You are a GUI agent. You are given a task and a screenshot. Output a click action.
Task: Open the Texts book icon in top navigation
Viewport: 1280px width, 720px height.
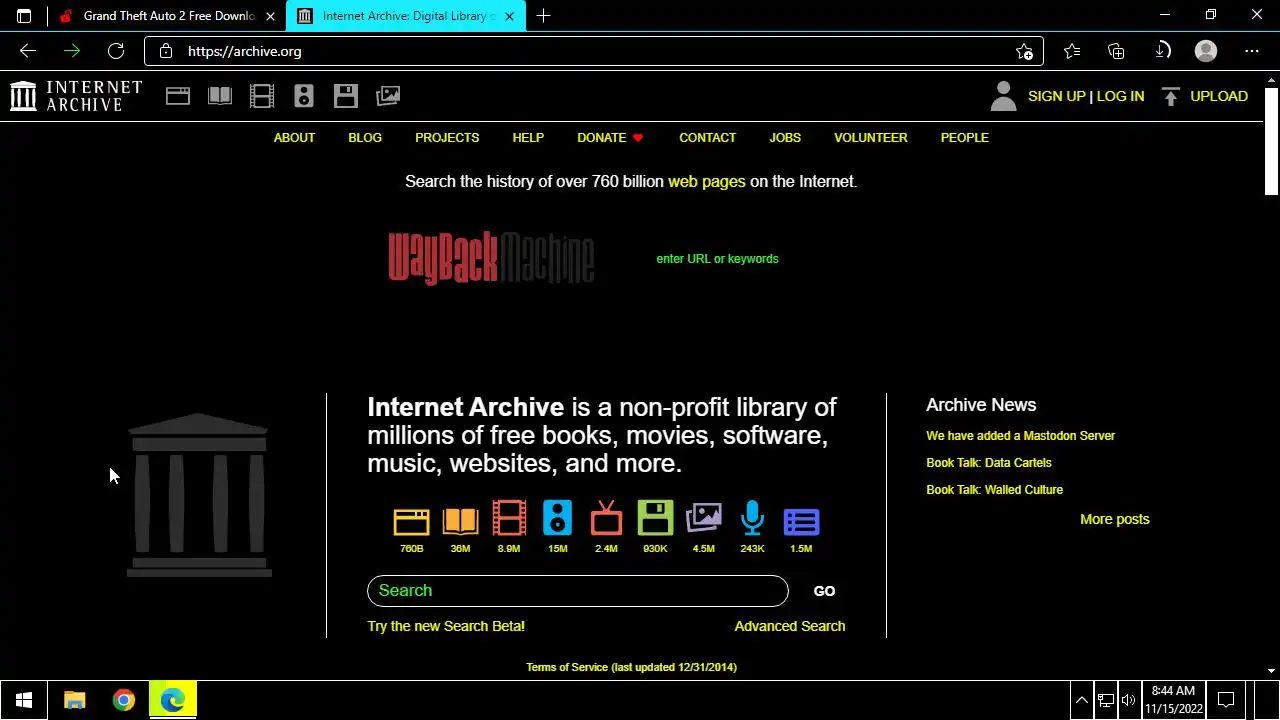tap(220, 96)
